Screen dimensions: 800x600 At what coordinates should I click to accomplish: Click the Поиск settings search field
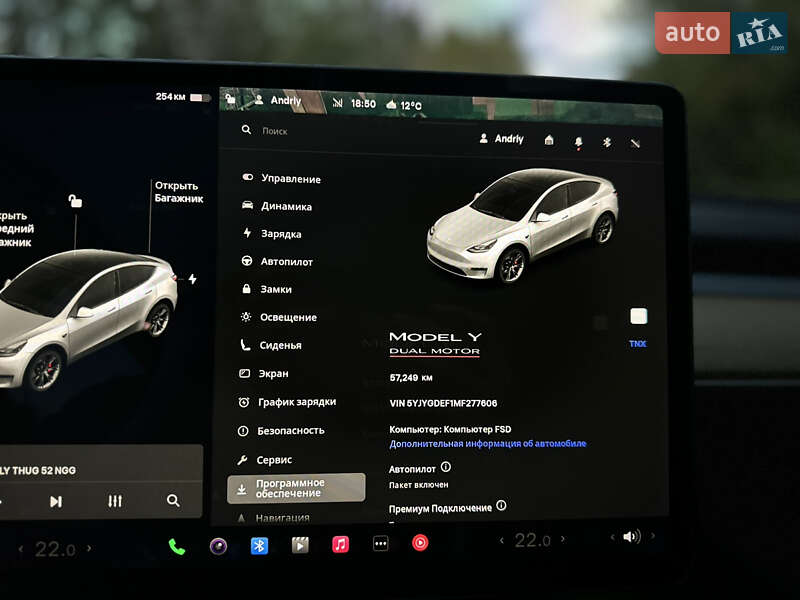click(275, 131)
